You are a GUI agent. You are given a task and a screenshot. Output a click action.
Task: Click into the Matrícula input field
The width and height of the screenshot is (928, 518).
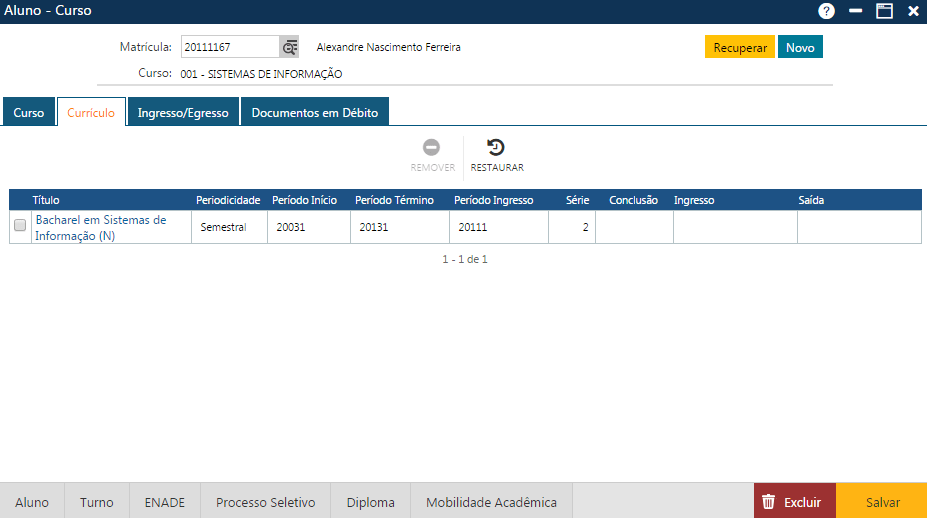[x=229, y=47]
